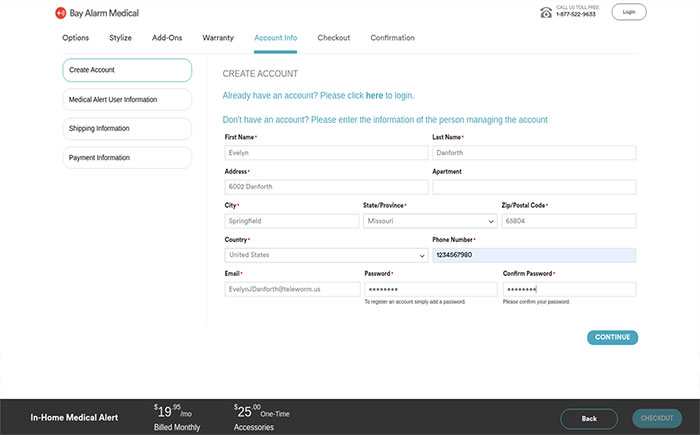Click the 'Accessories' footer label
Image resolution: width=700 pixels, height=435 pixels.
(x=254, y=427)
